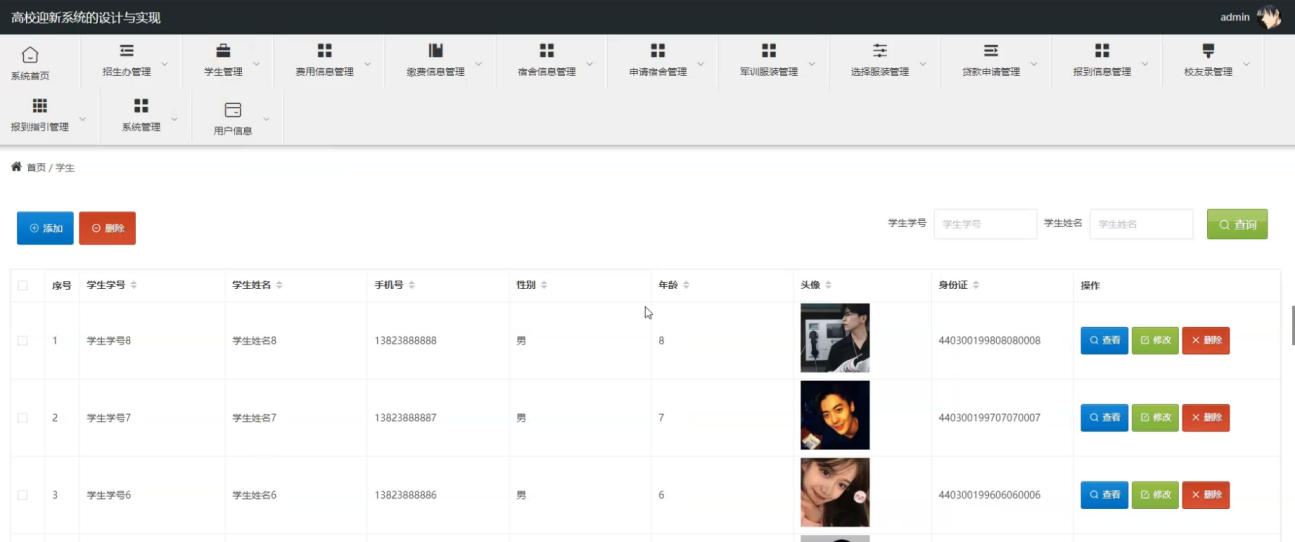Click 查看 for row 学生姓名8
The height and width of the screenshot is (542, 1295).
pyautogui.click(x=1104, y=340)
